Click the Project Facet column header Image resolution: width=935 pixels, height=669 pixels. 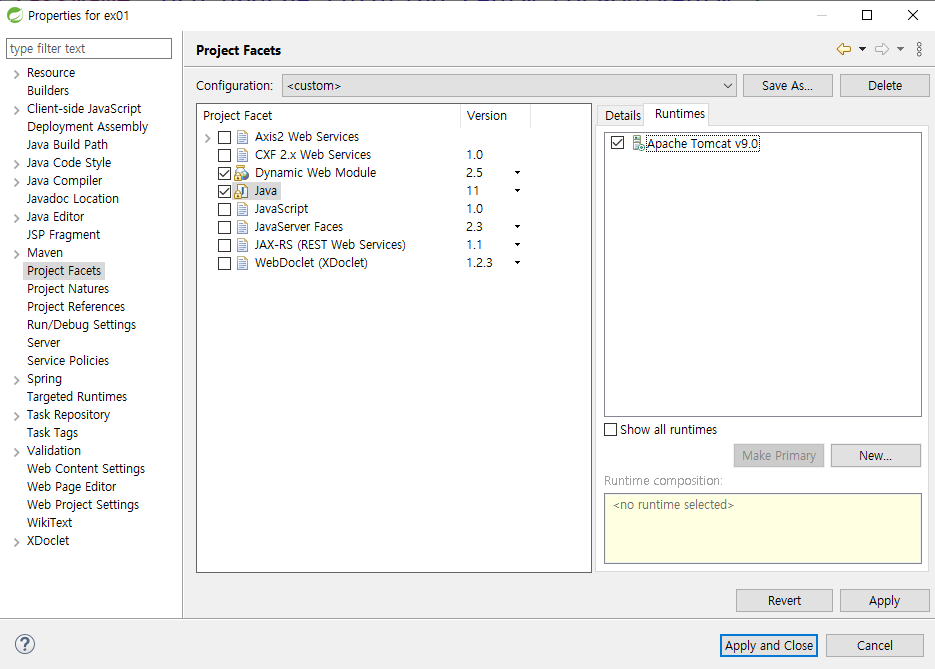tap(329, 116)
